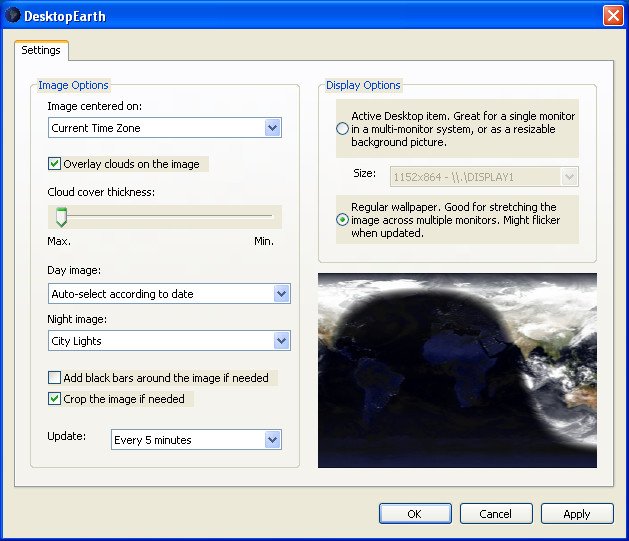
Task: Click the Cancel button
Action: click(x=496, y=514)
